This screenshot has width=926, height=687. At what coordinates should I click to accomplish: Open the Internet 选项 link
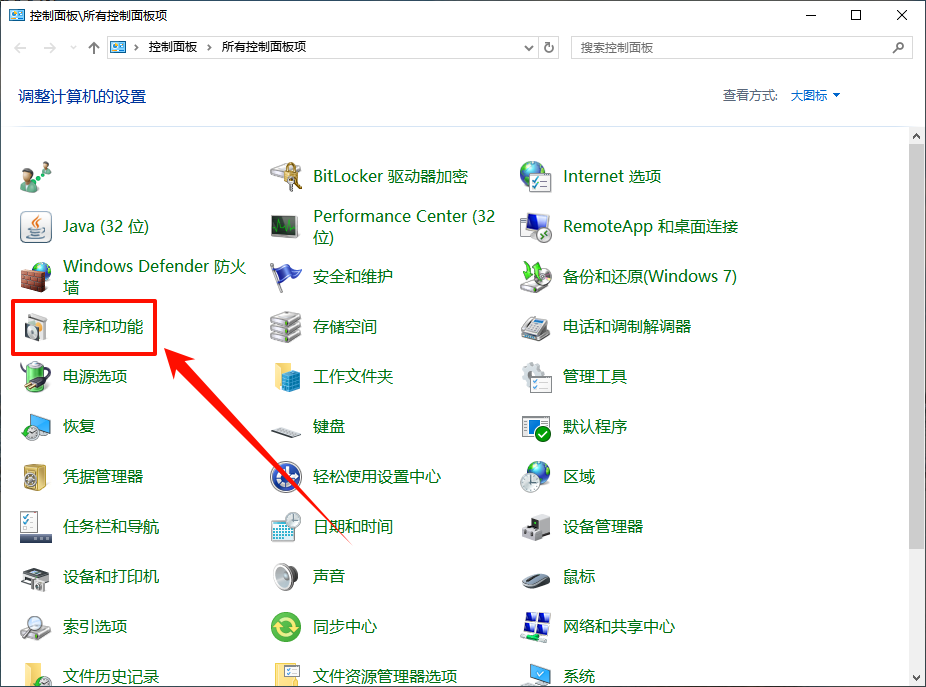(x=611, y=177)
